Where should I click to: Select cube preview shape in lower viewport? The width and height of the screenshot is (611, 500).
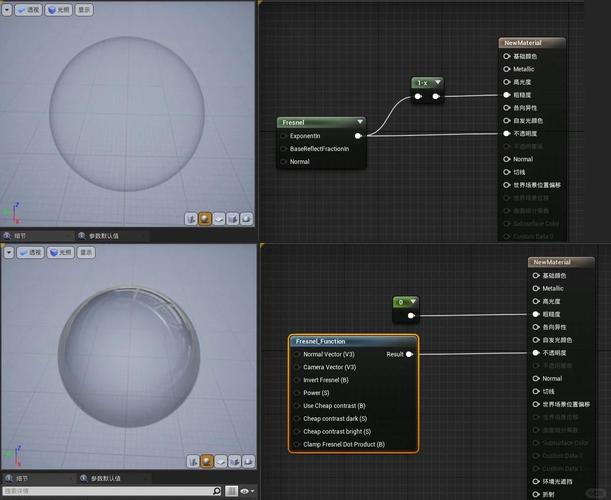tap(235, 461)
